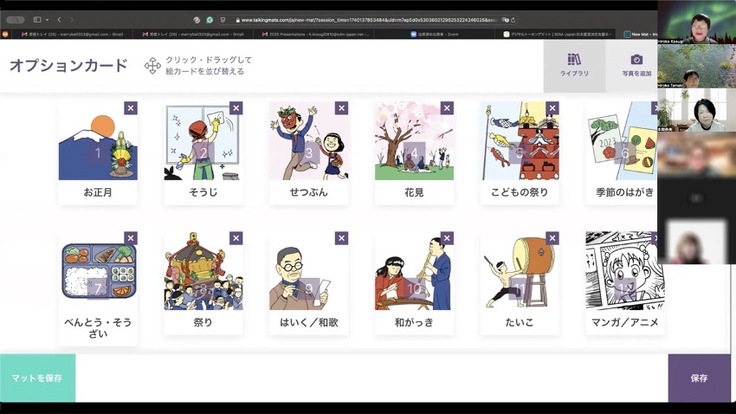Select the 祭り card image
The width and height of the screenshot is (736, 414).
[x=203, y=272]
